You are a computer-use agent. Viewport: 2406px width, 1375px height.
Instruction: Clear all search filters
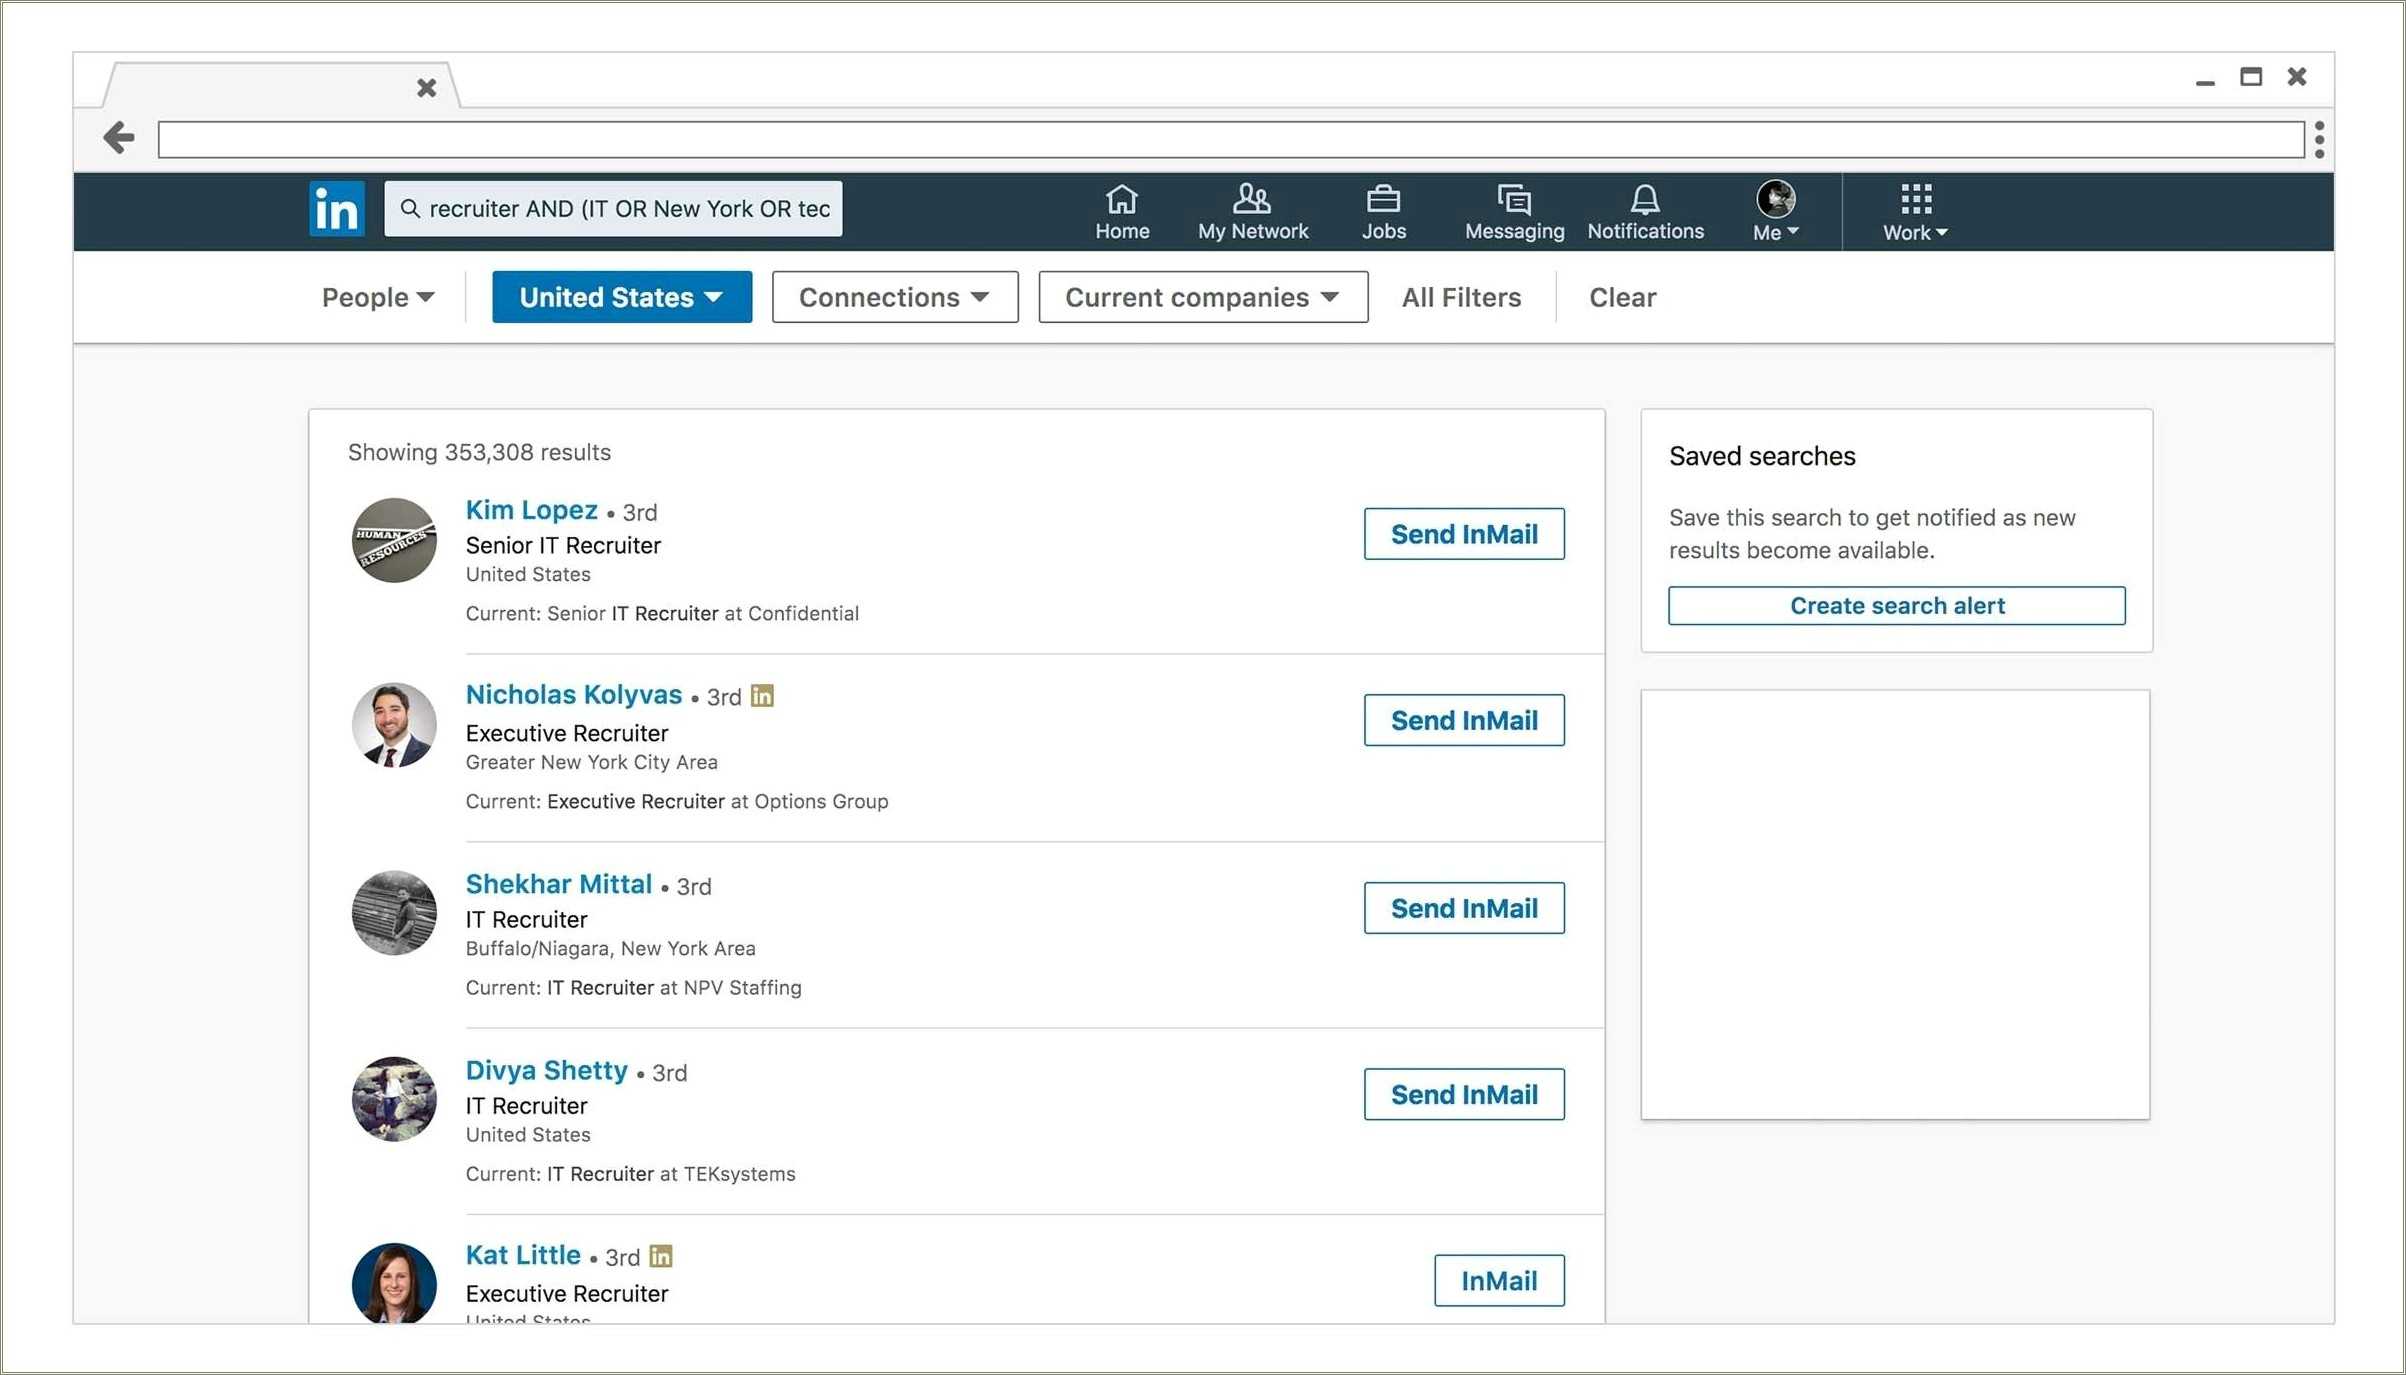click(1621, 297)
